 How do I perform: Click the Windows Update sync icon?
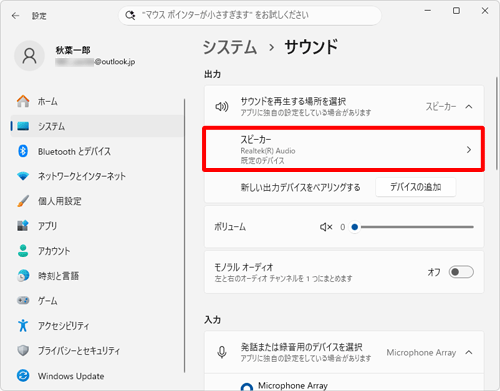click(x=23, y=376)
